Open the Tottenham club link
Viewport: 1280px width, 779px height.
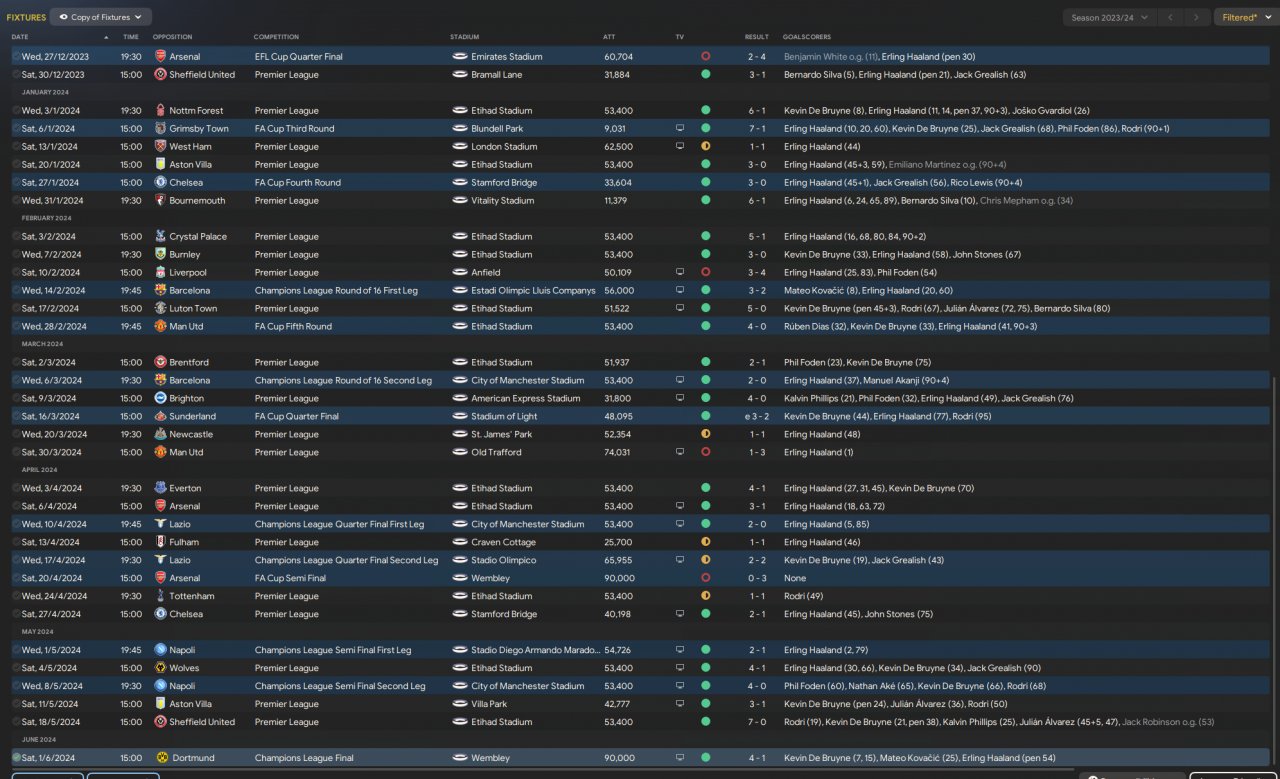192,597
